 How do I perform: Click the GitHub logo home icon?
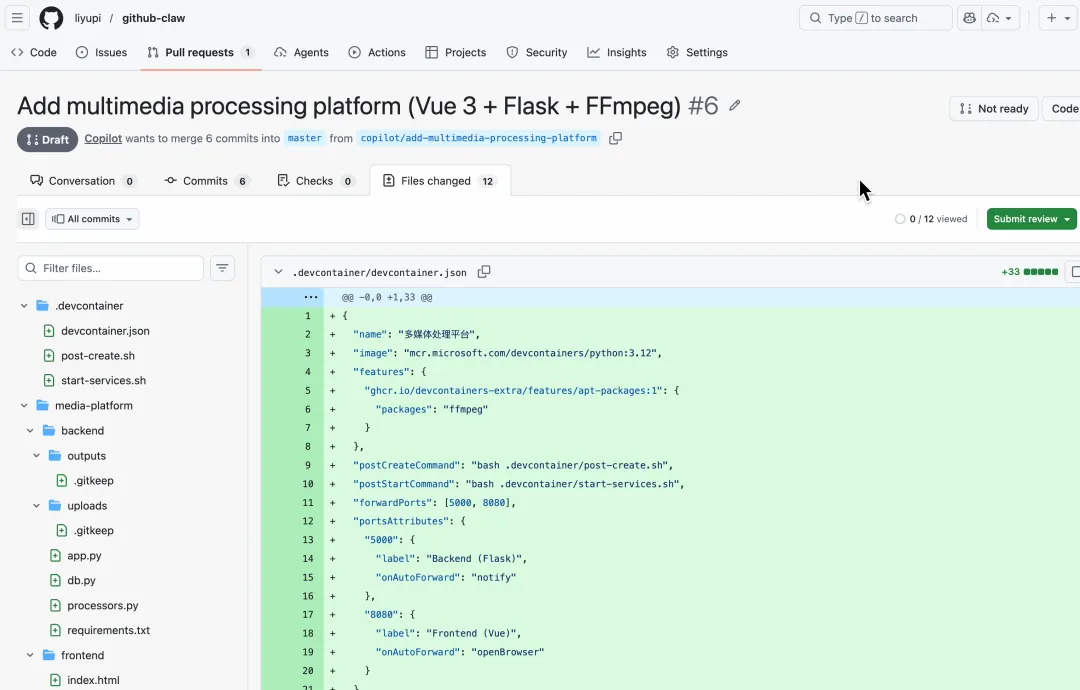pos(51,18)
